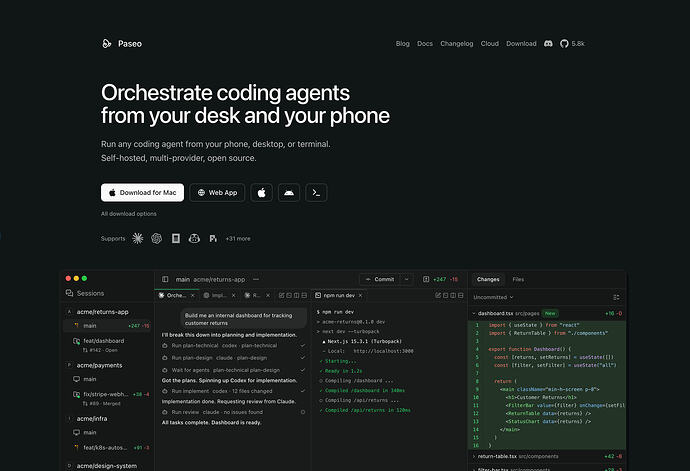Click the All download options link
690x471 pixels.
[x=128, y=214]
